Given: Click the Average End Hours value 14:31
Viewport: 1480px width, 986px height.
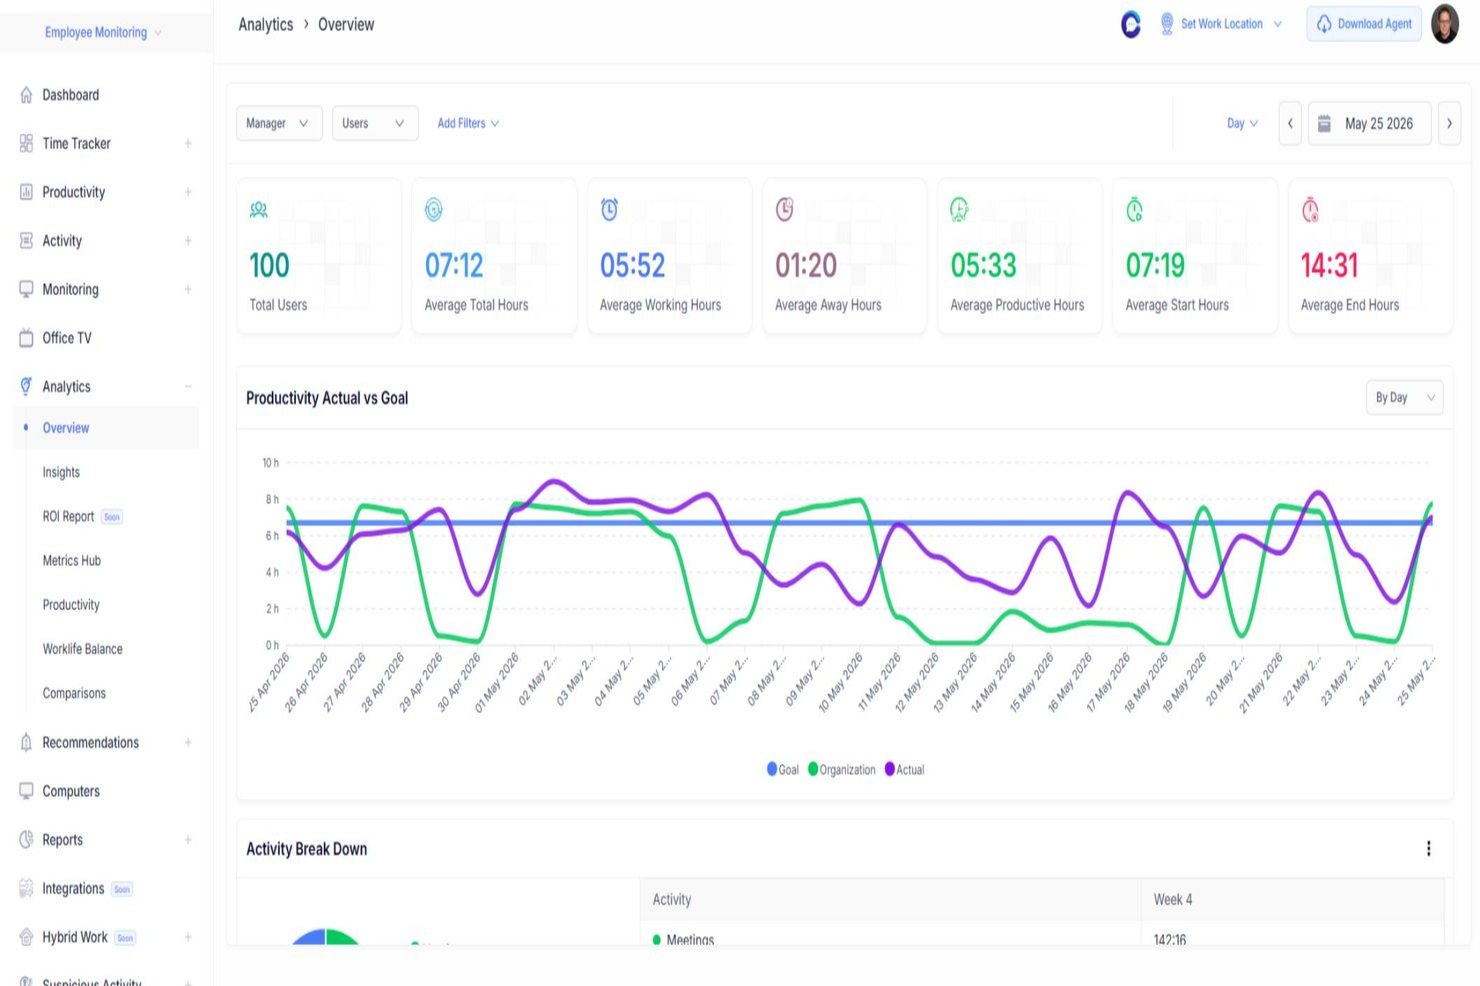Looking at the screenshot, I should click(1330, 265).
